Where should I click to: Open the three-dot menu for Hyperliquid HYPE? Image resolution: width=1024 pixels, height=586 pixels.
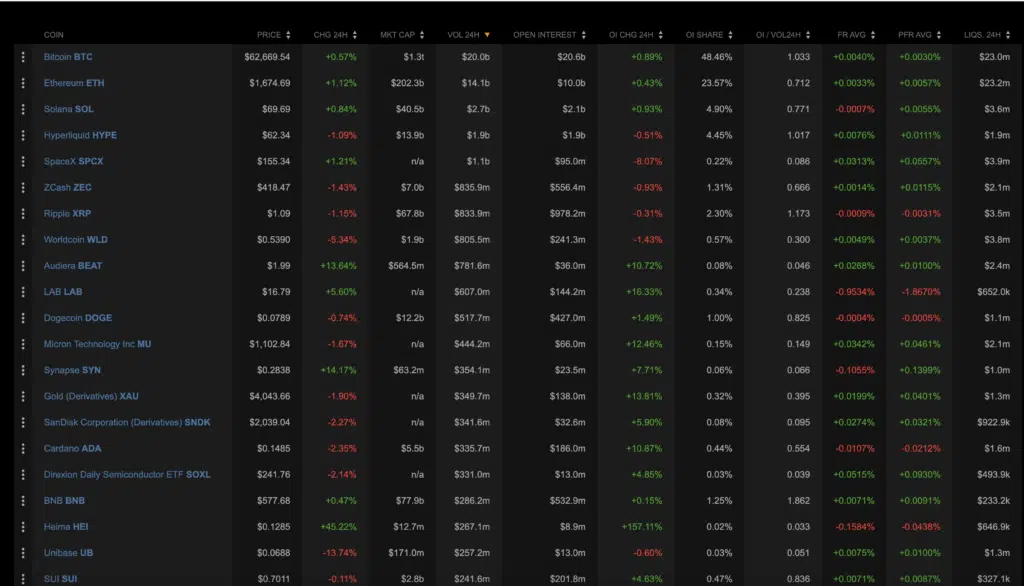[23, 135]
